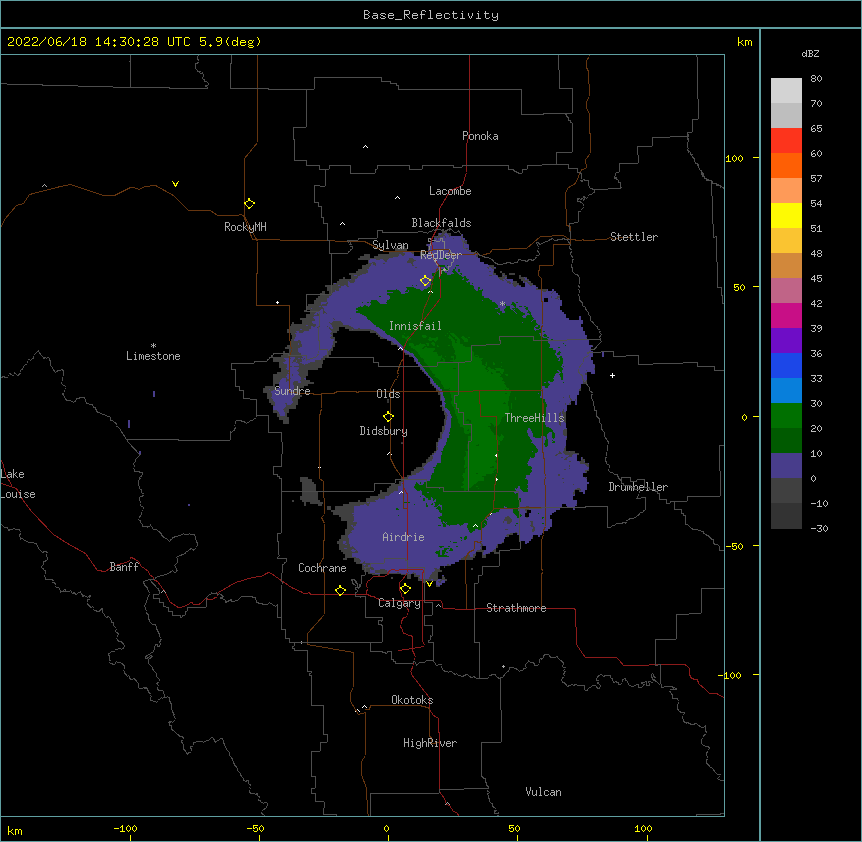Click the Sundre city label
Viewport: 862px width, 842px height.
[292, 391]
